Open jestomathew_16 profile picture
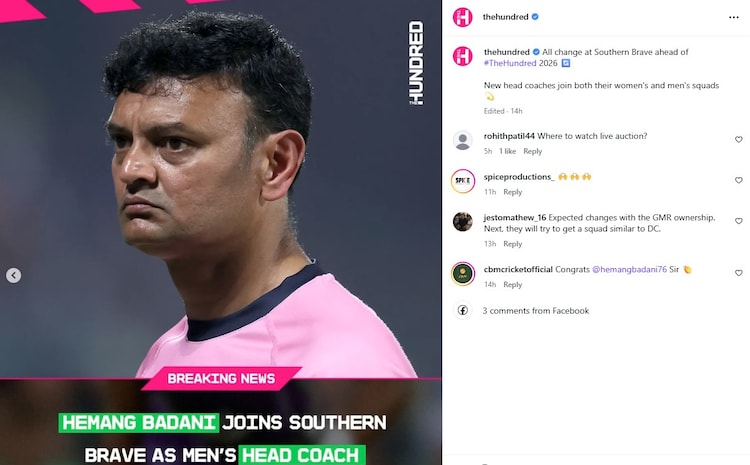 [463, 221]
